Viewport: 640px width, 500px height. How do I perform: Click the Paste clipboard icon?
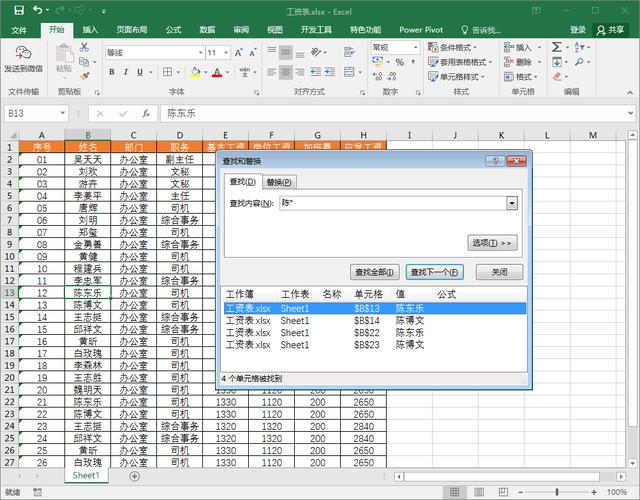(64, 53)
